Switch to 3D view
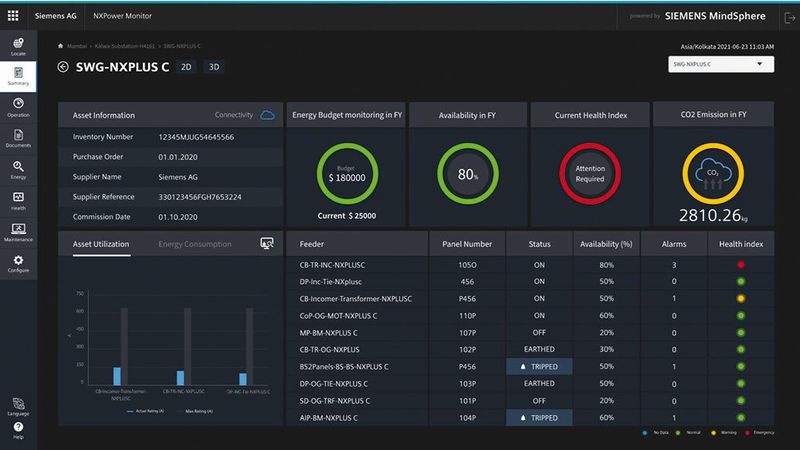 pos(214,67)
